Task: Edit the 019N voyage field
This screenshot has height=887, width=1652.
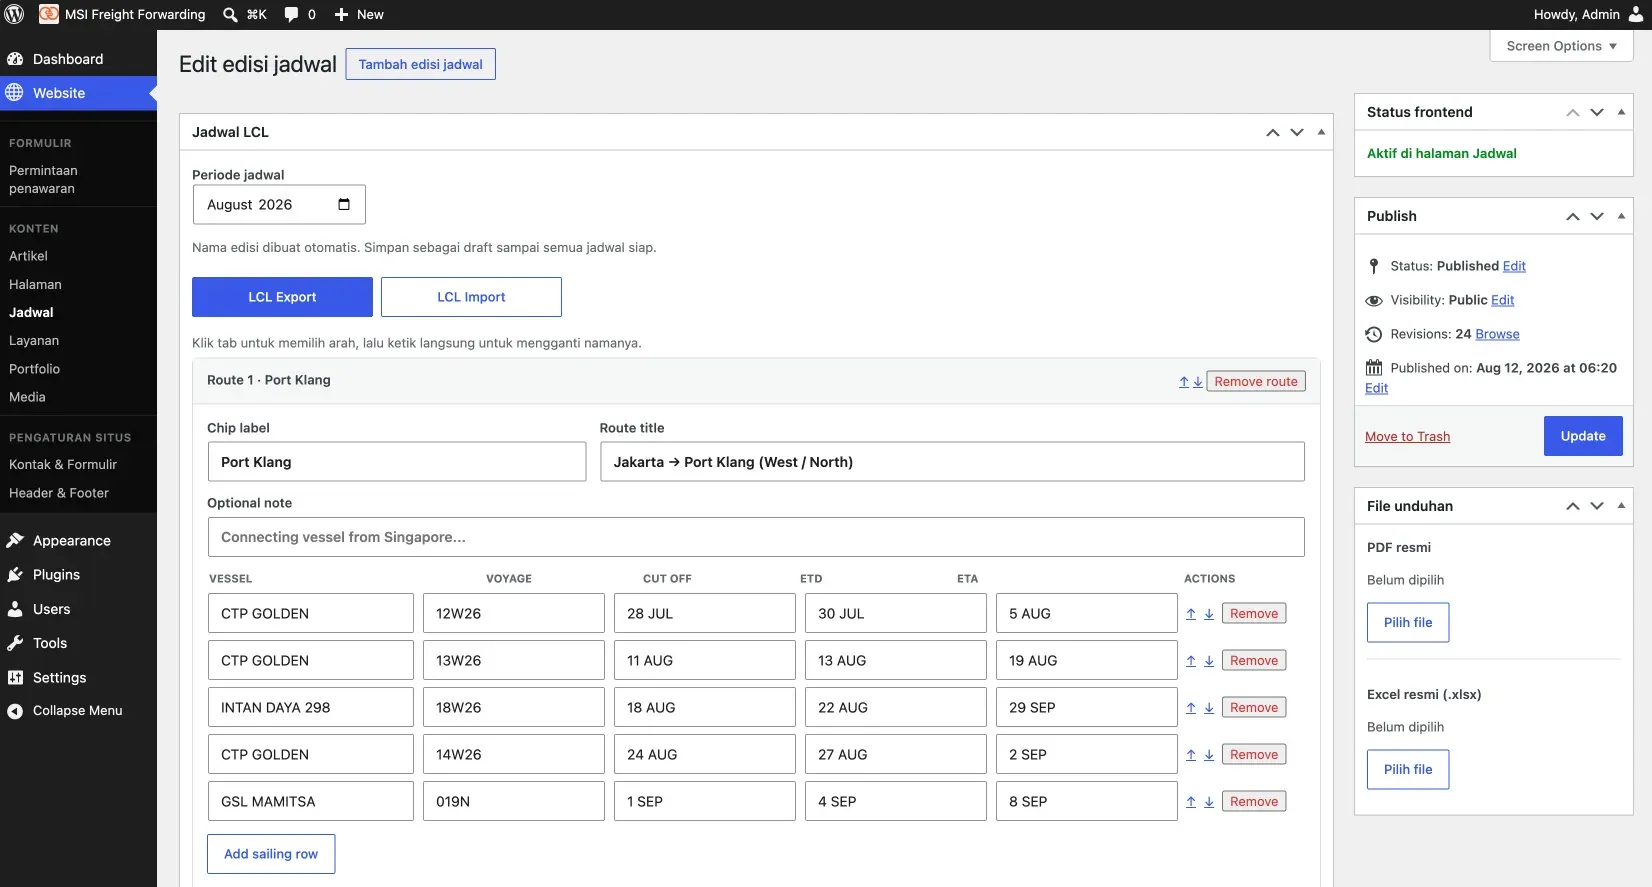Action: click(x=514, y=801)
